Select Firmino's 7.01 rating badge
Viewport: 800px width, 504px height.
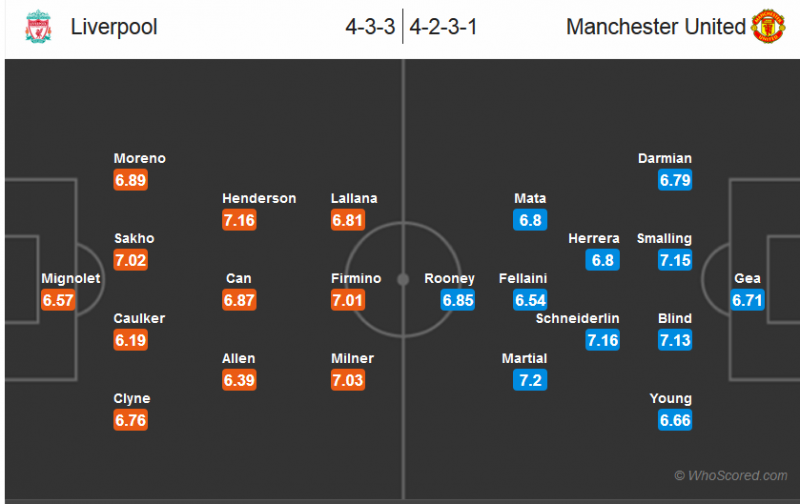pyautogui.click(x=348, y=300)
